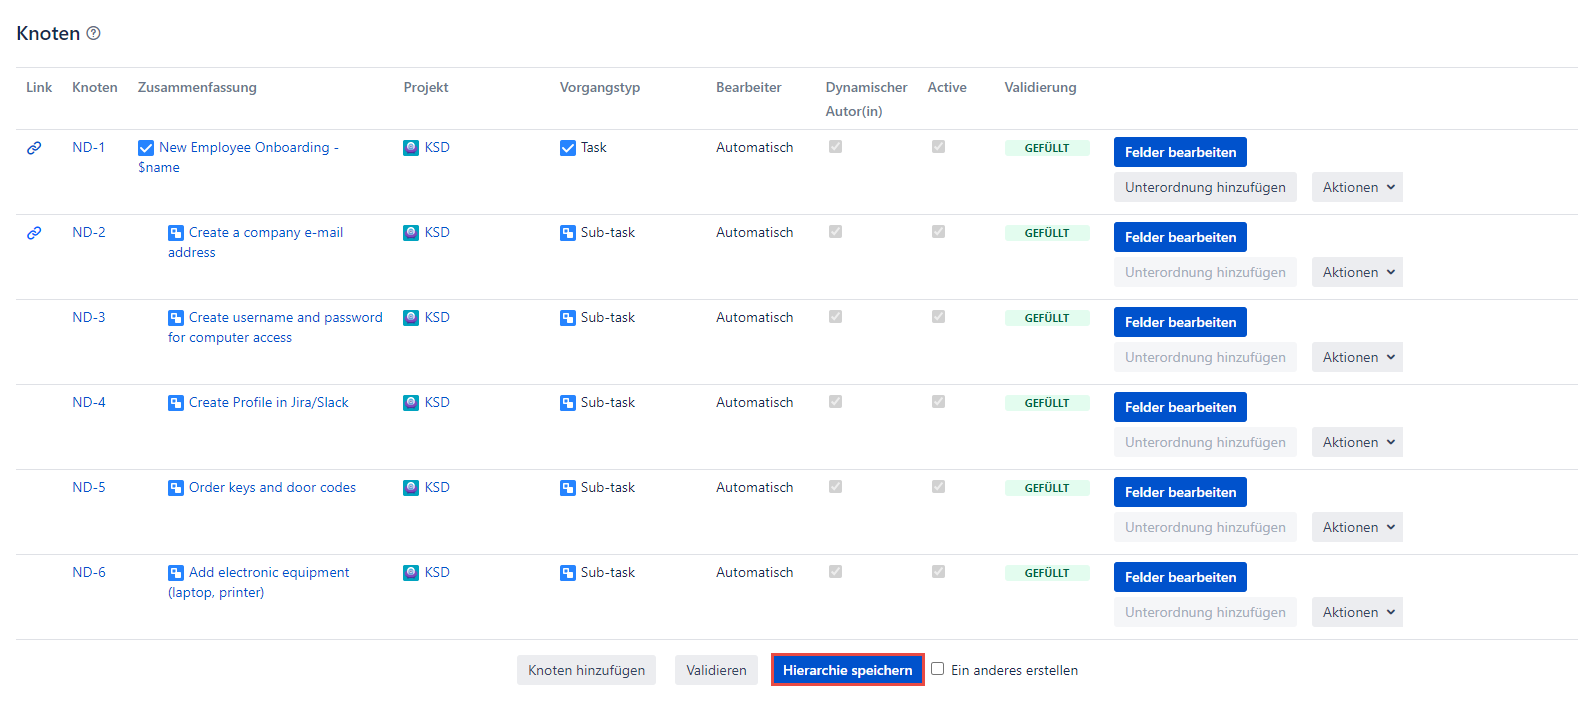Toggle the Active checkbox for ND-1
The image size is (1578, 705).
(x=938, y=147)
